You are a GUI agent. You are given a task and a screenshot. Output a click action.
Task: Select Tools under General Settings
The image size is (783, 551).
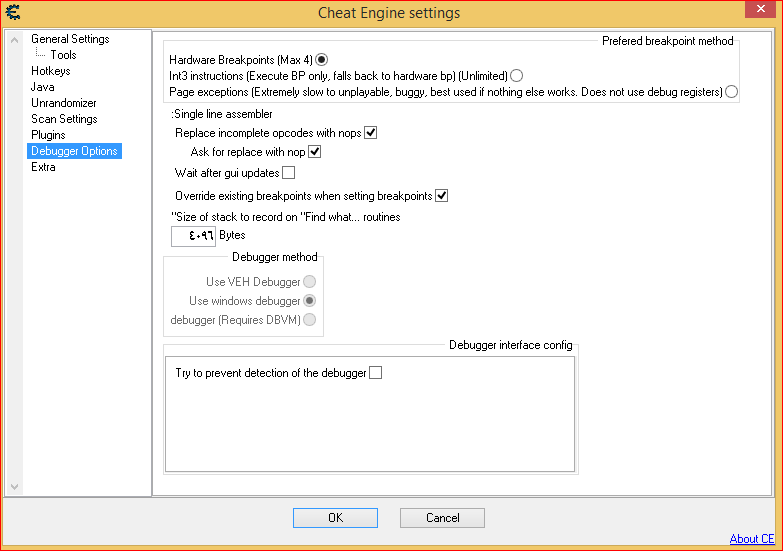(x=63, y=55)
